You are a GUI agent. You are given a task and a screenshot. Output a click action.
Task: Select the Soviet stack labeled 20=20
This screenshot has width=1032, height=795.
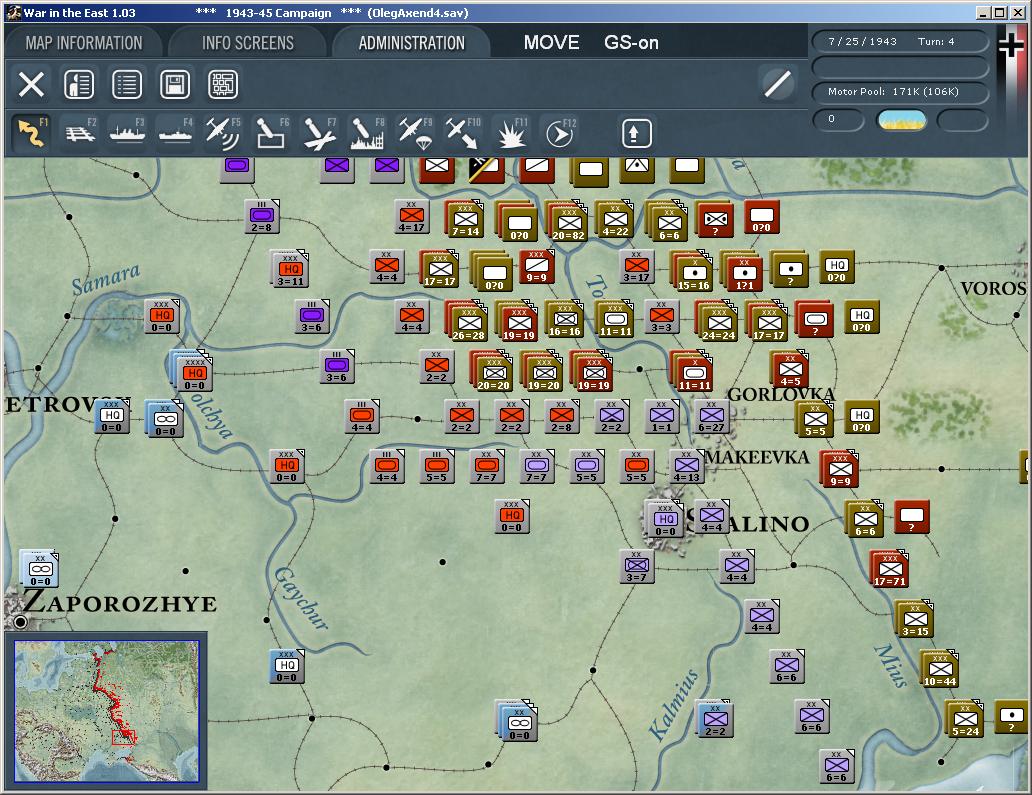tap(492, 371)
